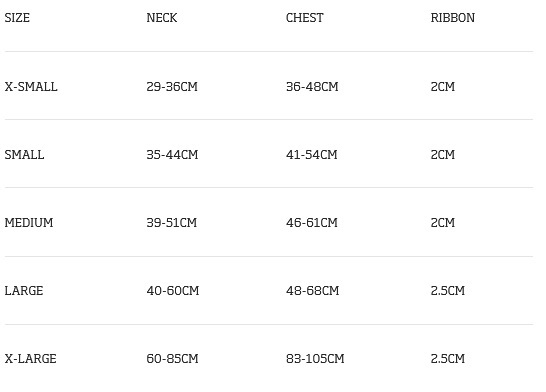Select the MEDIUM size row label
546x392 pixels.
[29, 222]
